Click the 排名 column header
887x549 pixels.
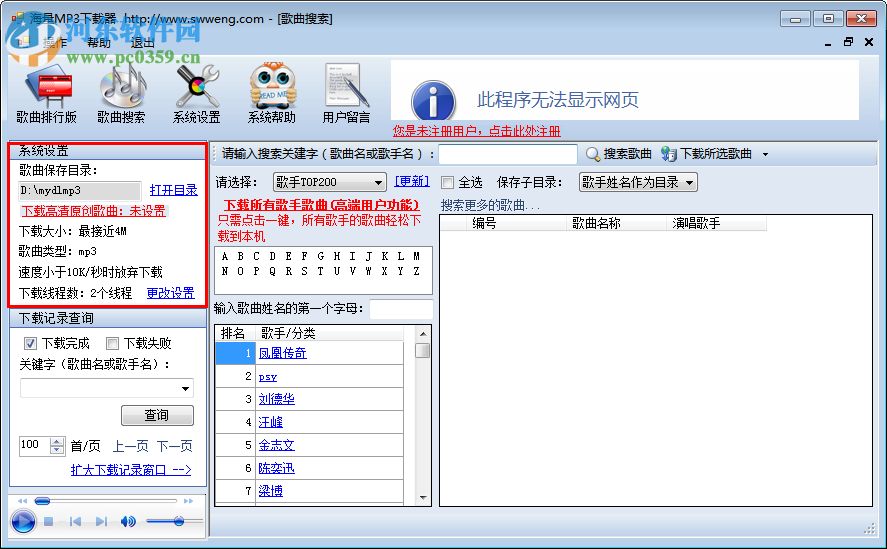pyautogui.click(x=235, y=333)
